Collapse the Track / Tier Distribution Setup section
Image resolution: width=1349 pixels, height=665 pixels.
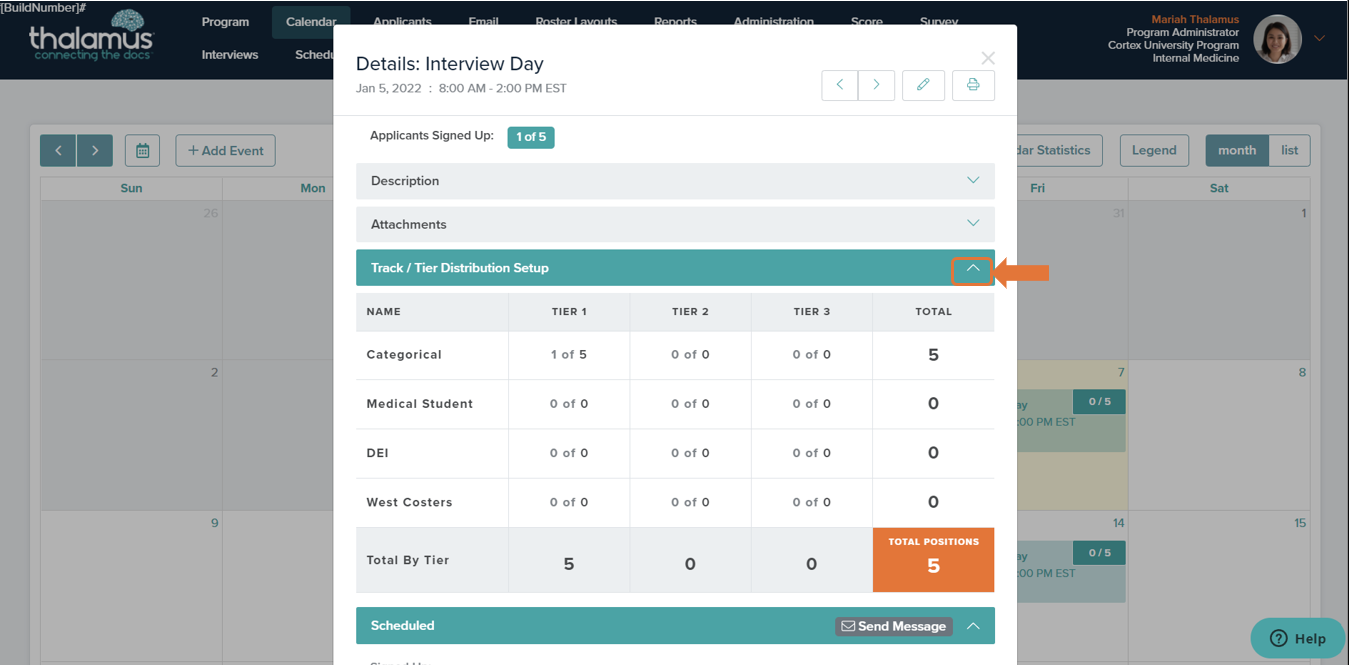[x=973, y=268]
